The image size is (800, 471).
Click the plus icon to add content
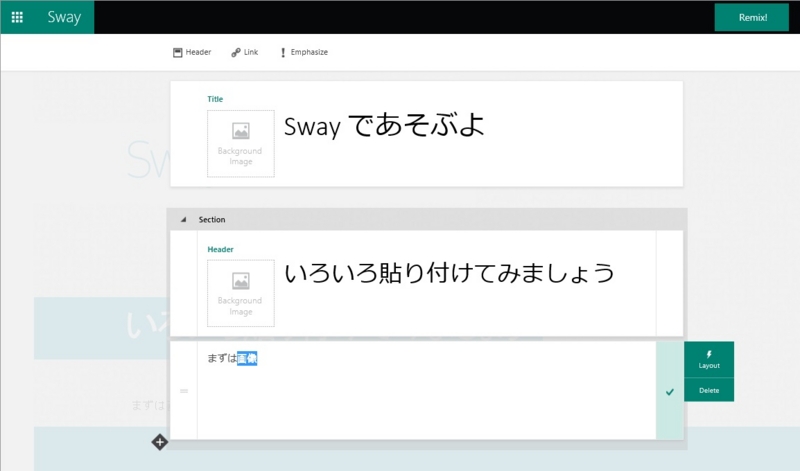click(x=160, y=442)
